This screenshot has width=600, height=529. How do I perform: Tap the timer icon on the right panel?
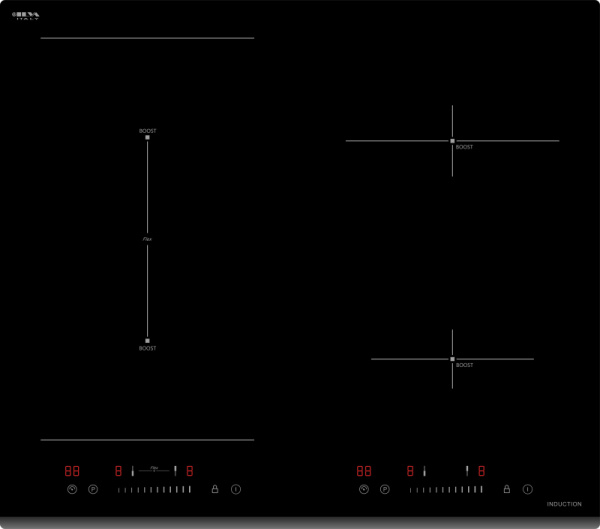tap(364, 489)
